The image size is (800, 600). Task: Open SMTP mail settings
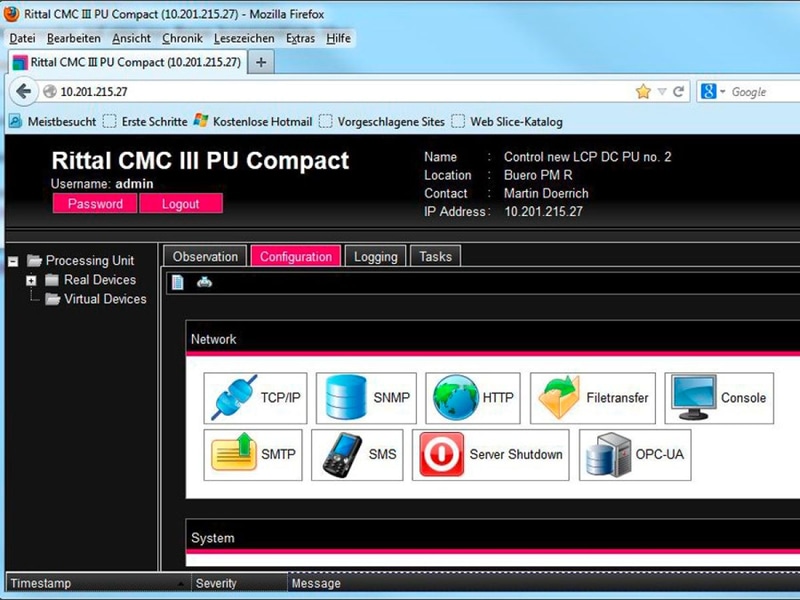point(253,455)
